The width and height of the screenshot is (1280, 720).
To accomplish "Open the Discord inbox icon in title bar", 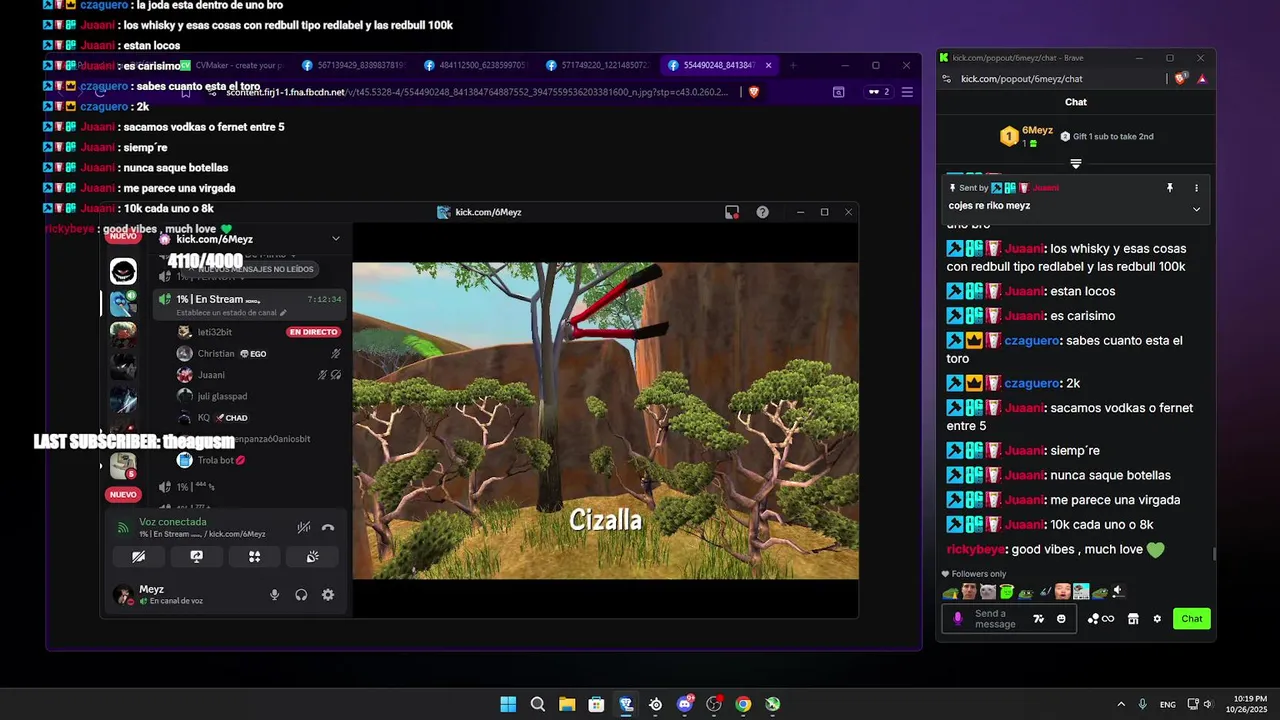I will 732,212.
